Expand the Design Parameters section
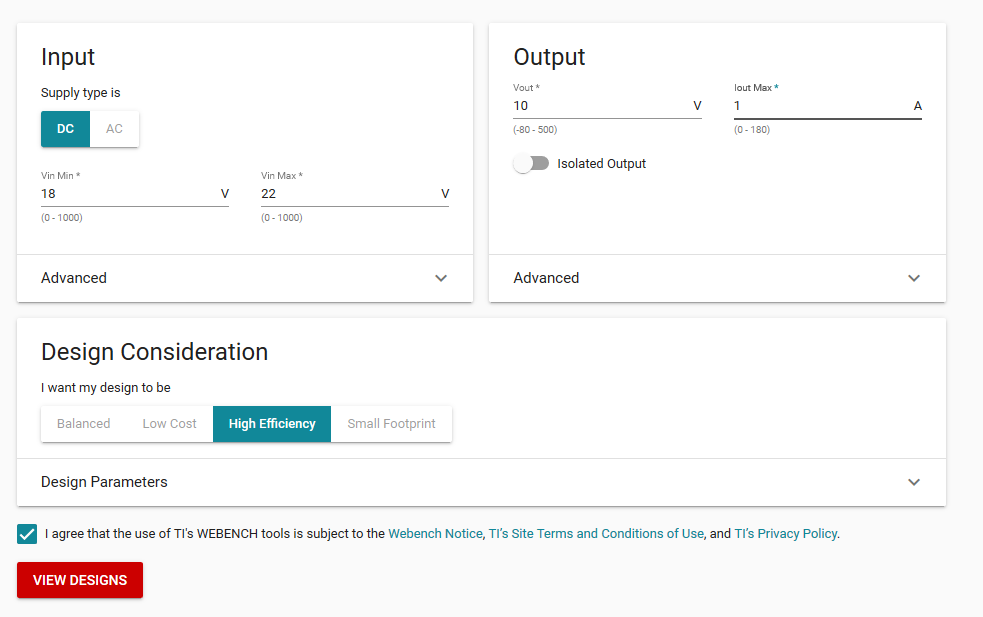The height and width of the screenshot is (617, 983). coord(481,482)
